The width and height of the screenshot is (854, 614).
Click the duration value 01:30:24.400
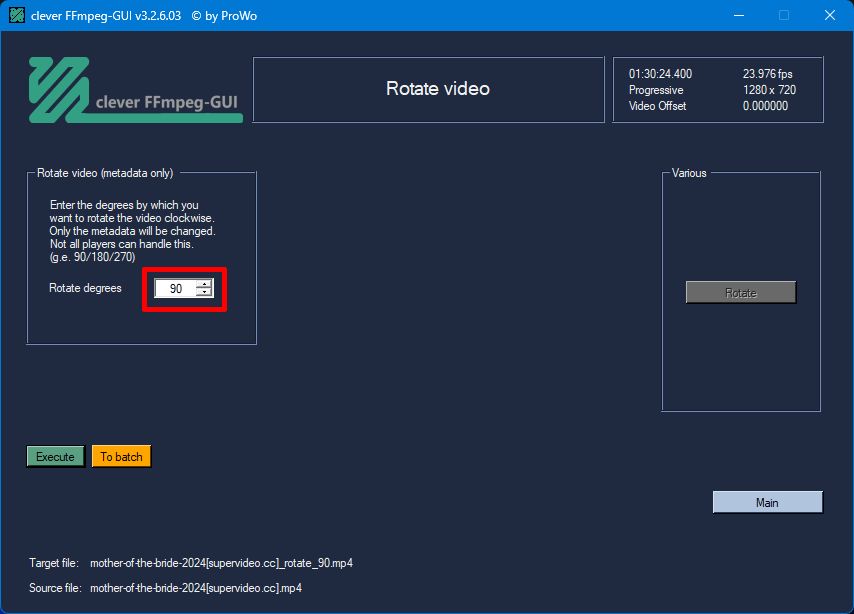click(660, 74)
